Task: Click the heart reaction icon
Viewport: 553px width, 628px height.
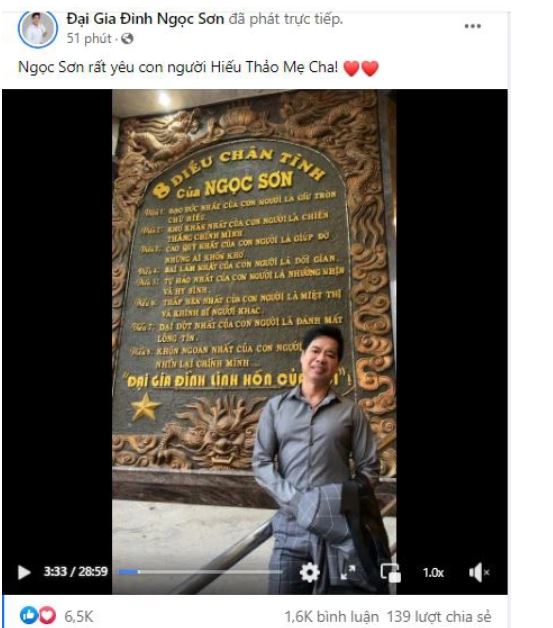Action: (x=47, y=615)
